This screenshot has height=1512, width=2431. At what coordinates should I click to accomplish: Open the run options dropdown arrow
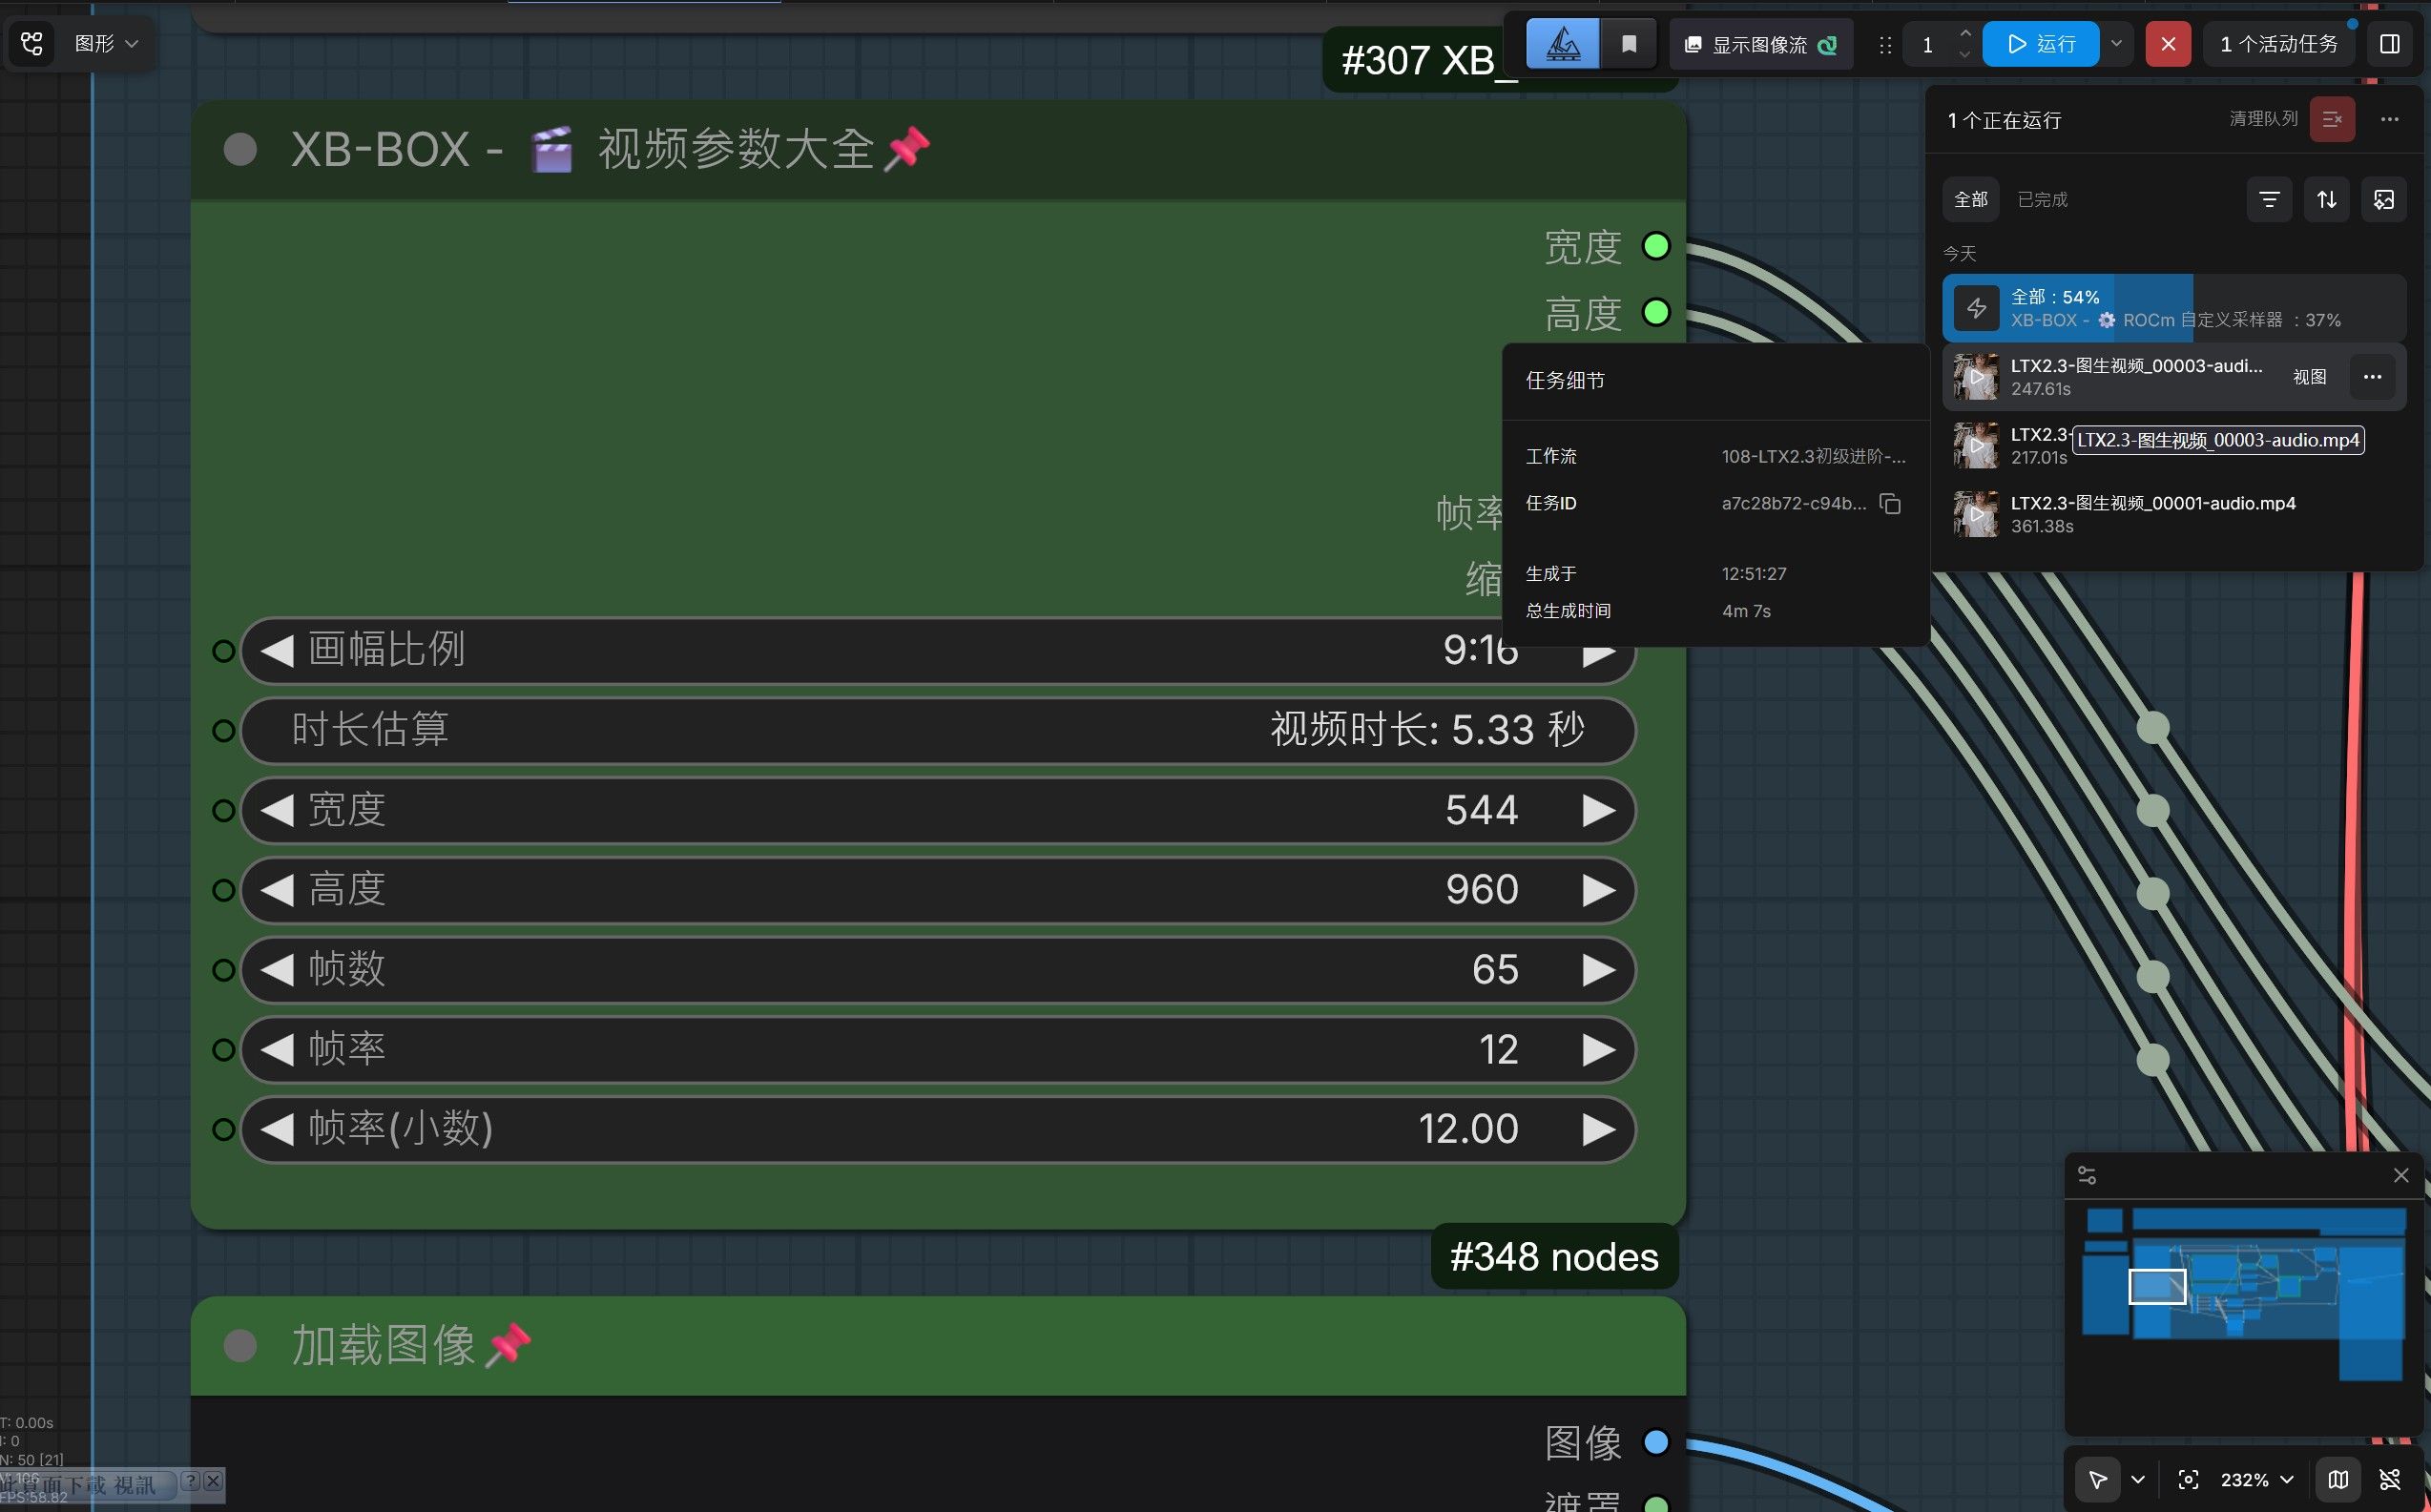(x=2116, y=44)
